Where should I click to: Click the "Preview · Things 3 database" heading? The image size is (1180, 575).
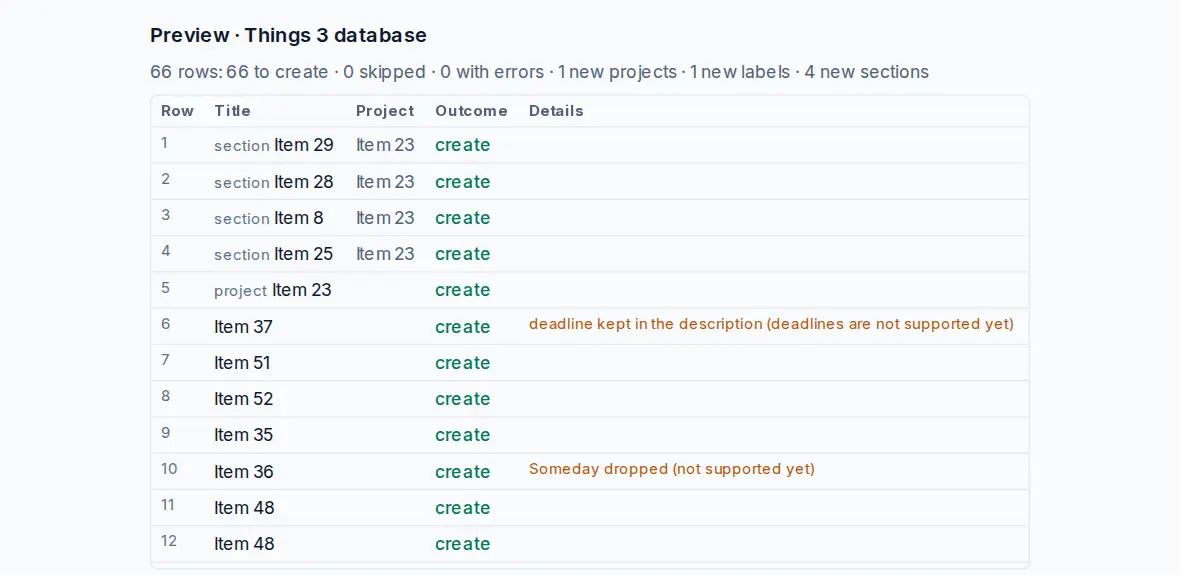point(288,35)
